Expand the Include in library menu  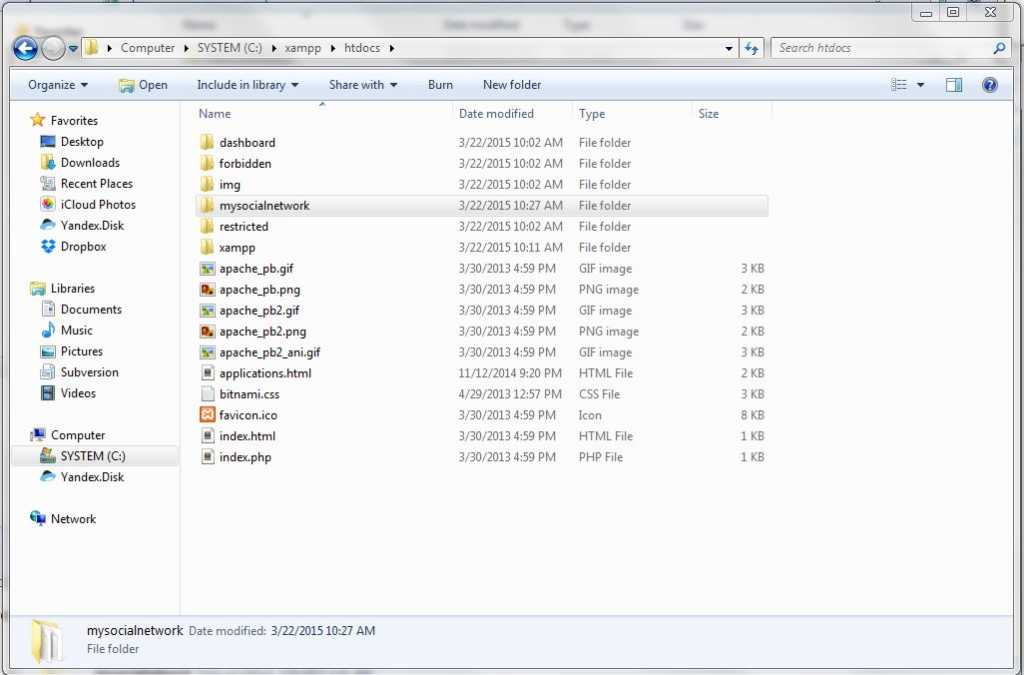point(243,85)
